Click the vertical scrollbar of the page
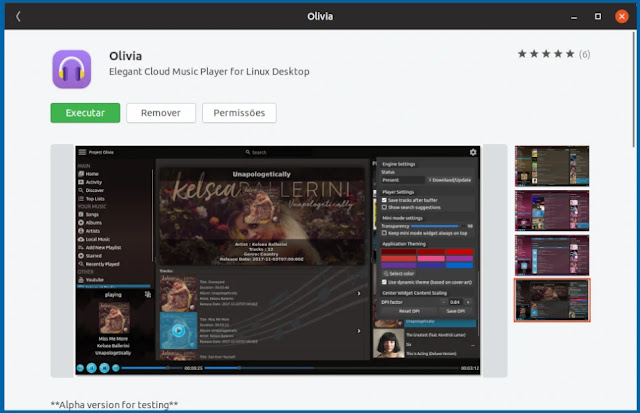Viewport: 640px width, 413px height. tap(634, 90)
